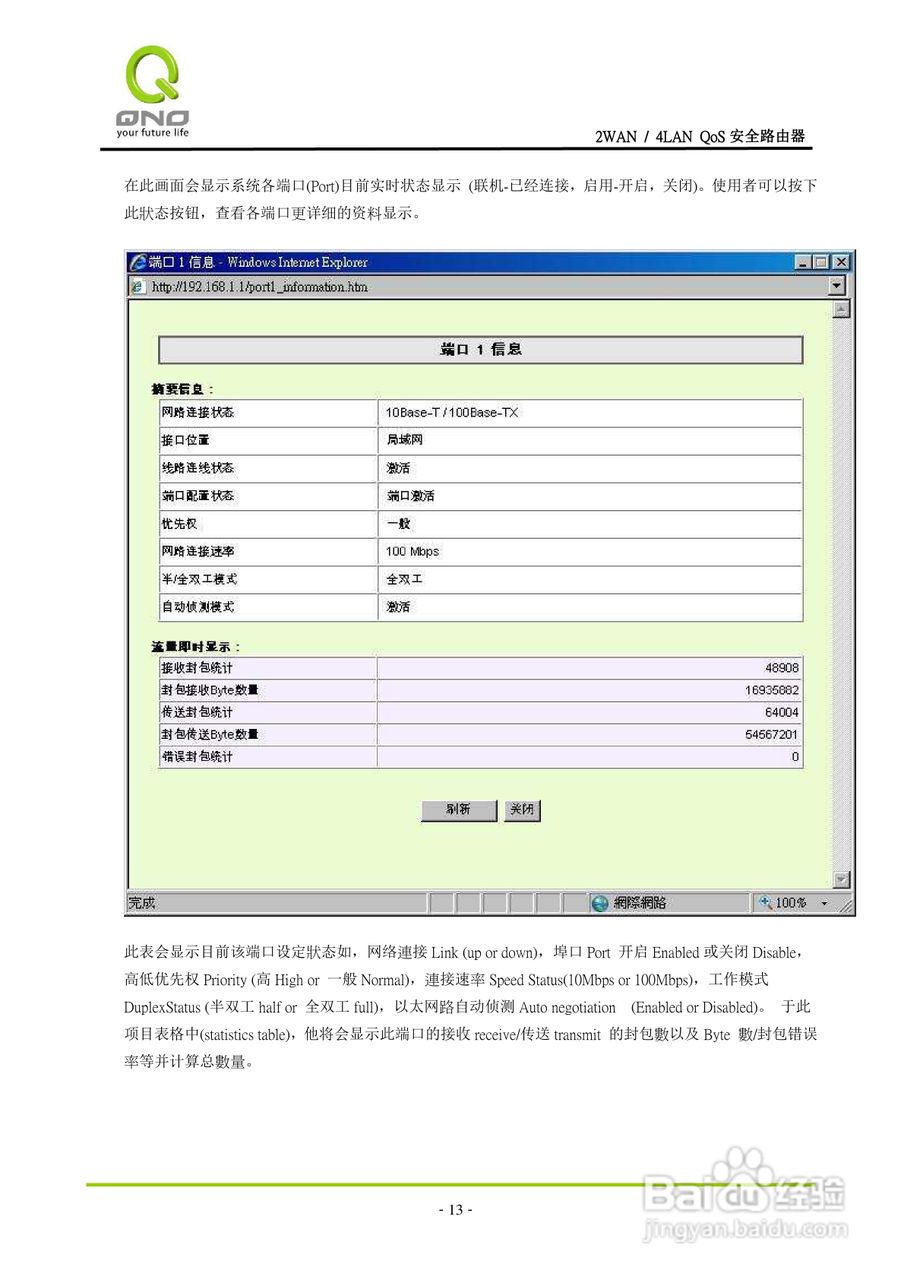The image size is (904, 1280).
Task: Click the 完成 status bar text
Action: [x=142, y=903]
